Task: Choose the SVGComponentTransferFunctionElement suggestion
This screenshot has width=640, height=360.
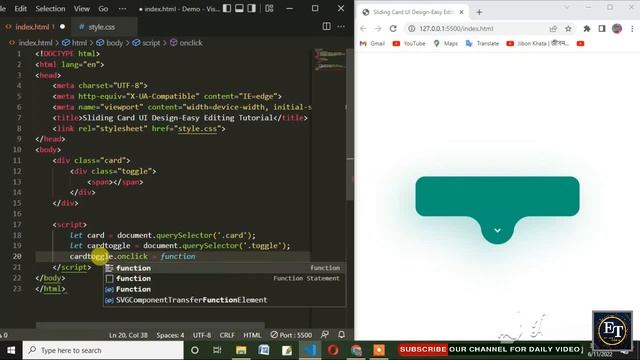Action: pos(224,300)
